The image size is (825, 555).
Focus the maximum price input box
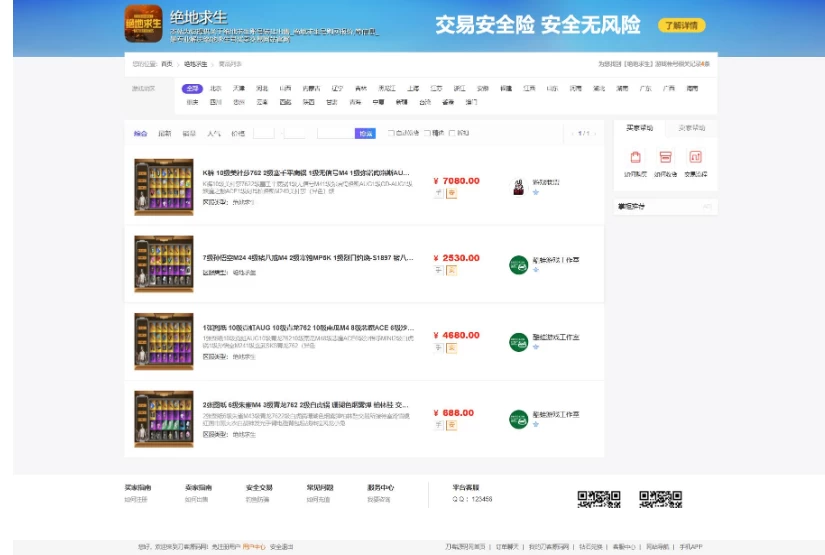click(295, 133)
